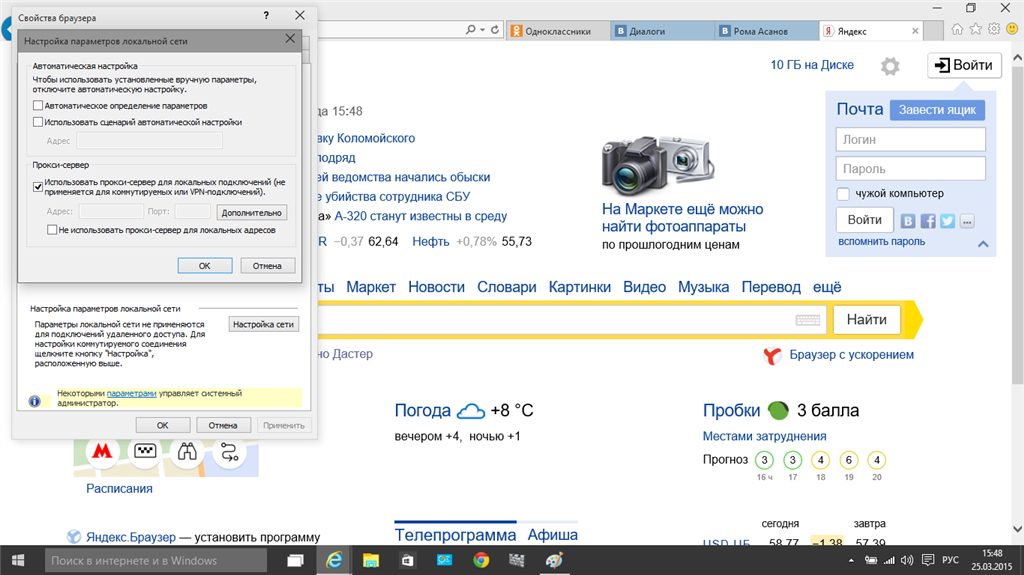Expand address bar search dropdown arrow

tap(483, 30)
